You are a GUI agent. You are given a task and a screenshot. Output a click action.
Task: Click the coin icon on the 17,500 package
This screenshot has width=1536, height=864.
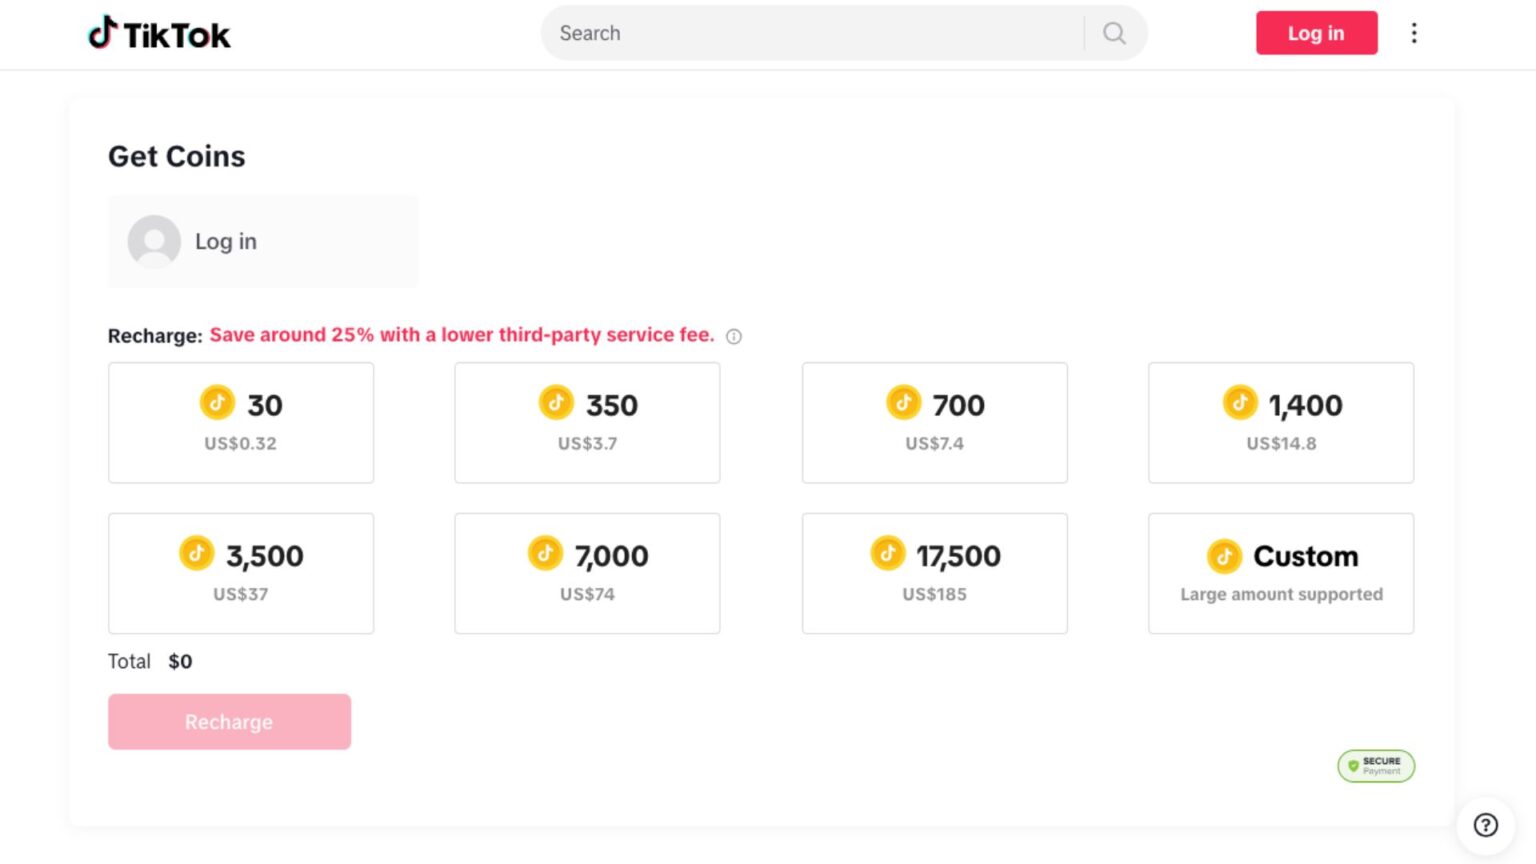click(887, 553)
